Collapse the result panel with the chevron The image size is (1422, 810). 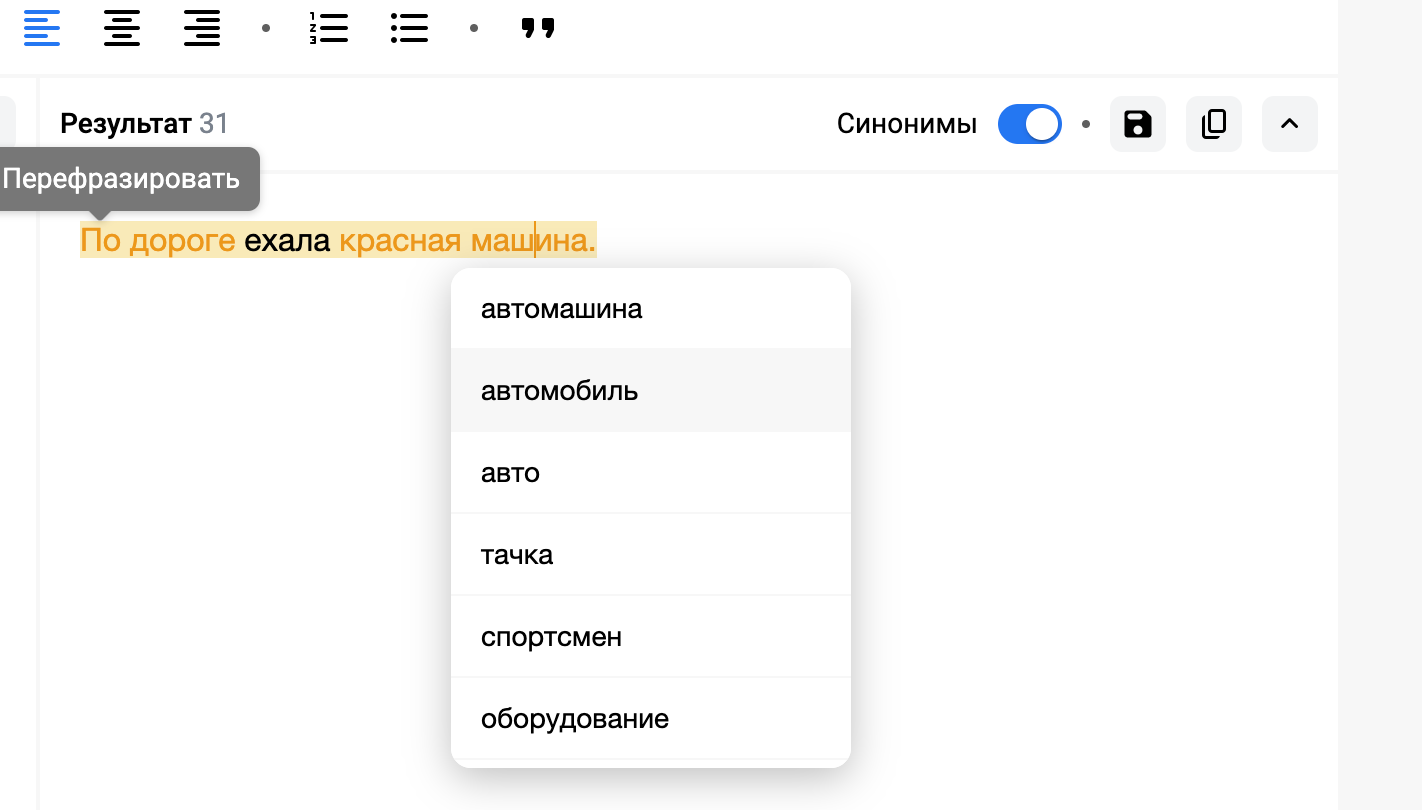click(1289, 124)
